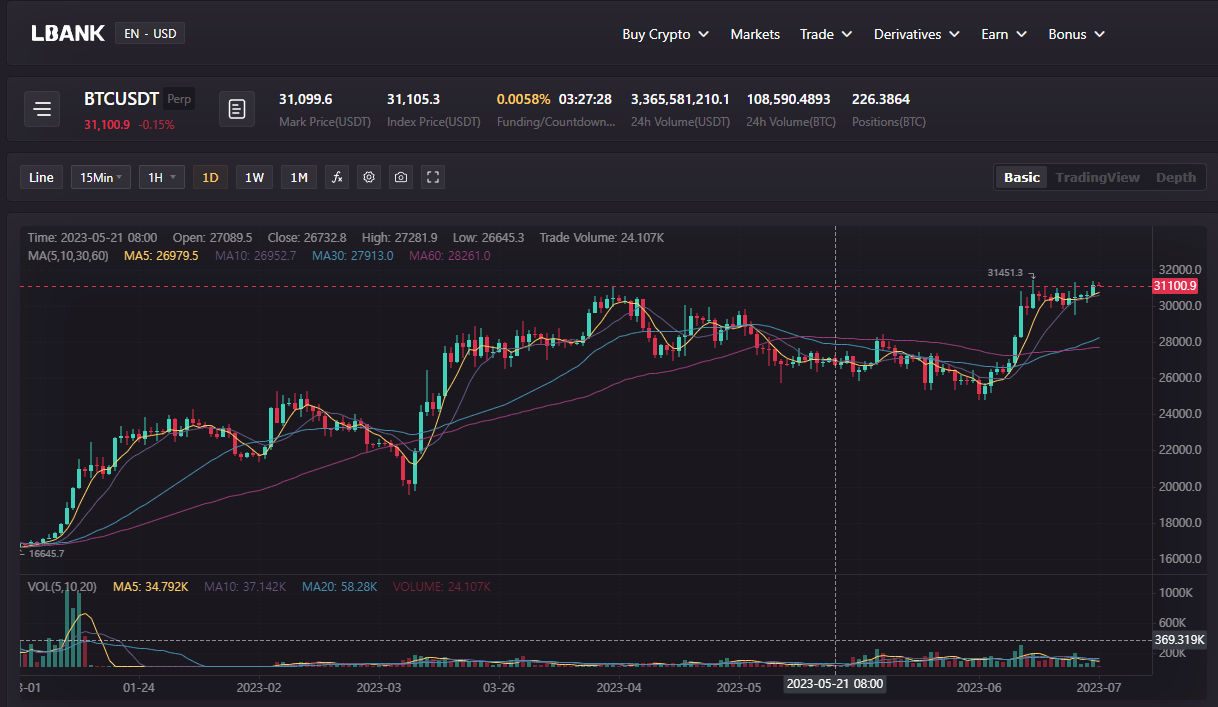Open the Derivatives menu
Image resolution: width=1218 pixels, height=707 pixels.
point(916,34)
